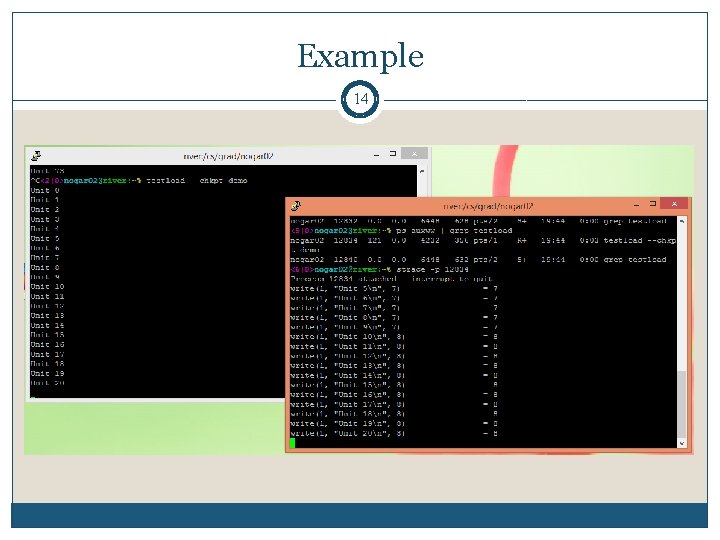Screen dimensions: 720x540
Task: Click scroll up arrow in front terminal
Action: point(682,221)
